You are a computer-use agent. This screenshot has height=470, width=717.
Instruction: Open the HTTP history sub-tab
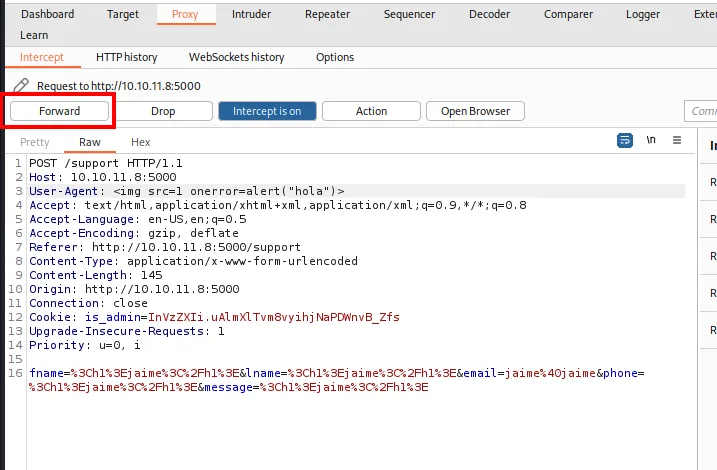click(127, 57)
